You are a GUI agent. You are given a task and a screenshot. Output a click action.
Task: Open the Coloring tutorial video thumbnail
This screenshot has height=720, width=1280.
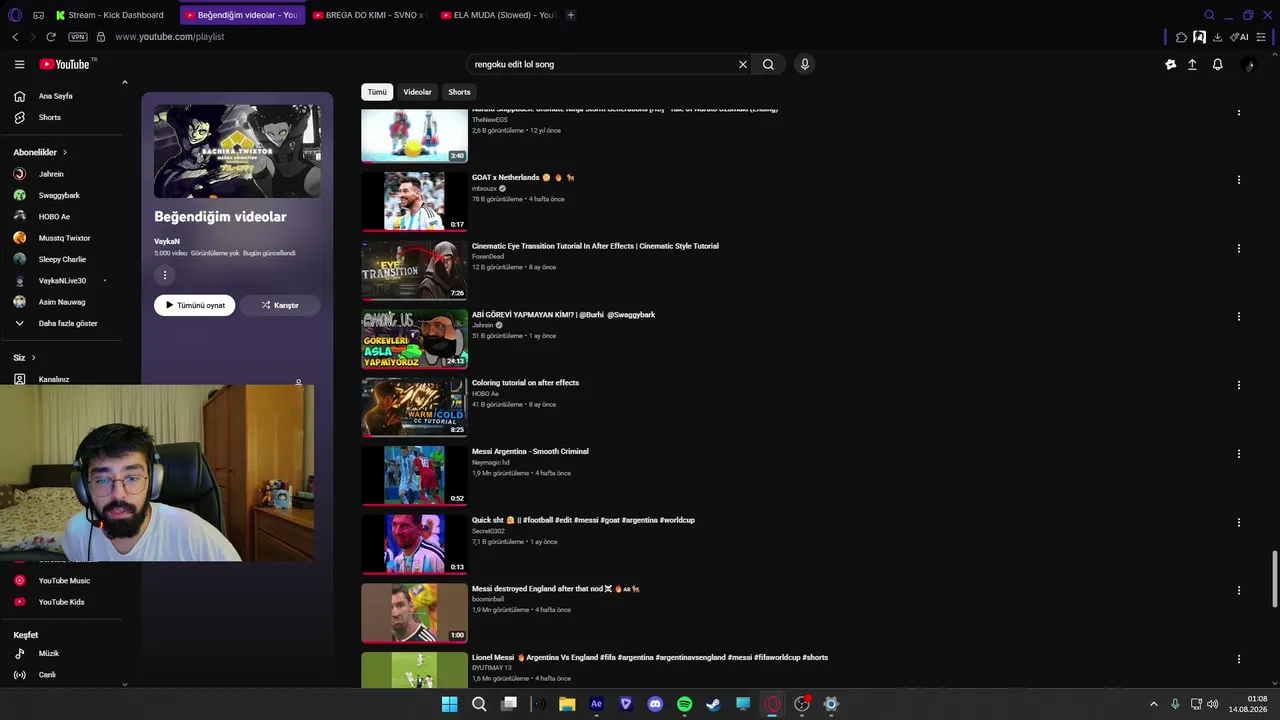[x=414, y=407]
